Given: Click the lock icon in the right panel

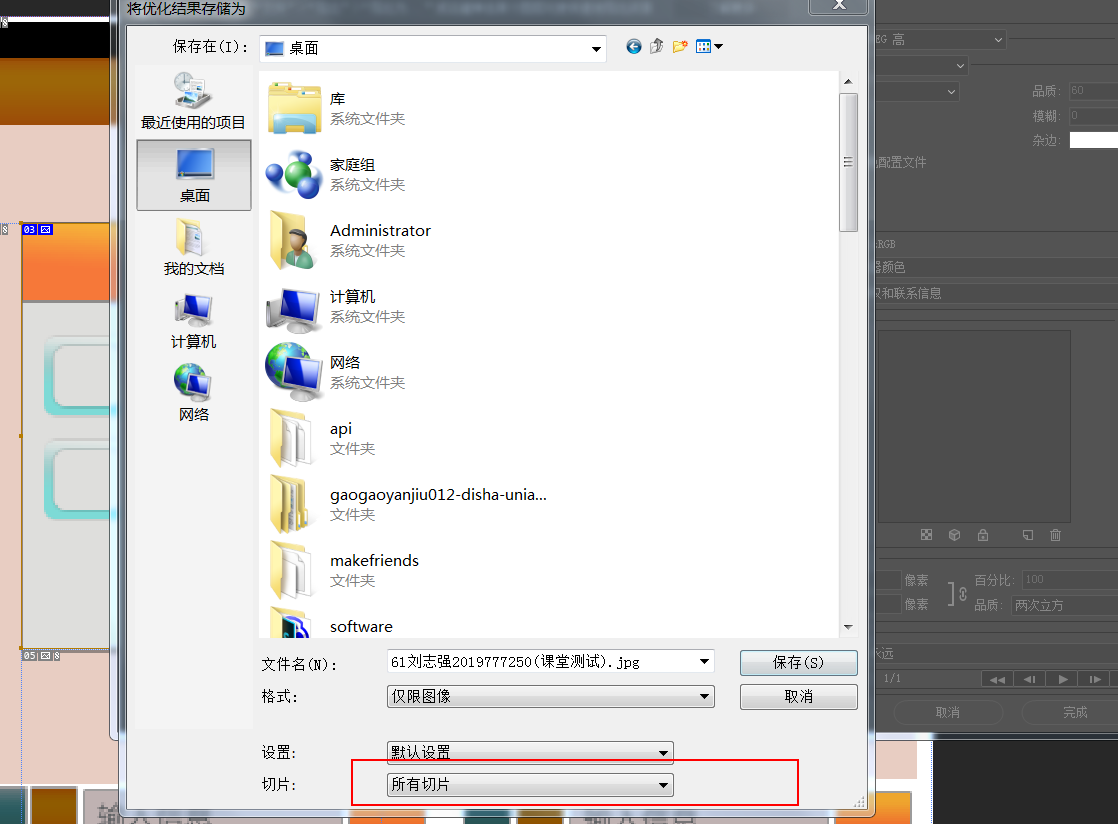Looking at the screenshot, I should [x=983, y=535].
